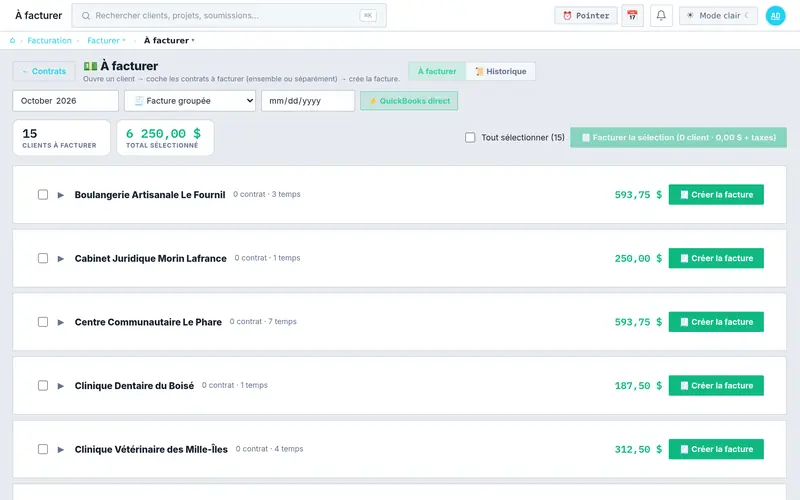Create invoice for Clinique Dentaire du Boisé
Viewport: 800px width, 500px height.
(x=716, y=386)
